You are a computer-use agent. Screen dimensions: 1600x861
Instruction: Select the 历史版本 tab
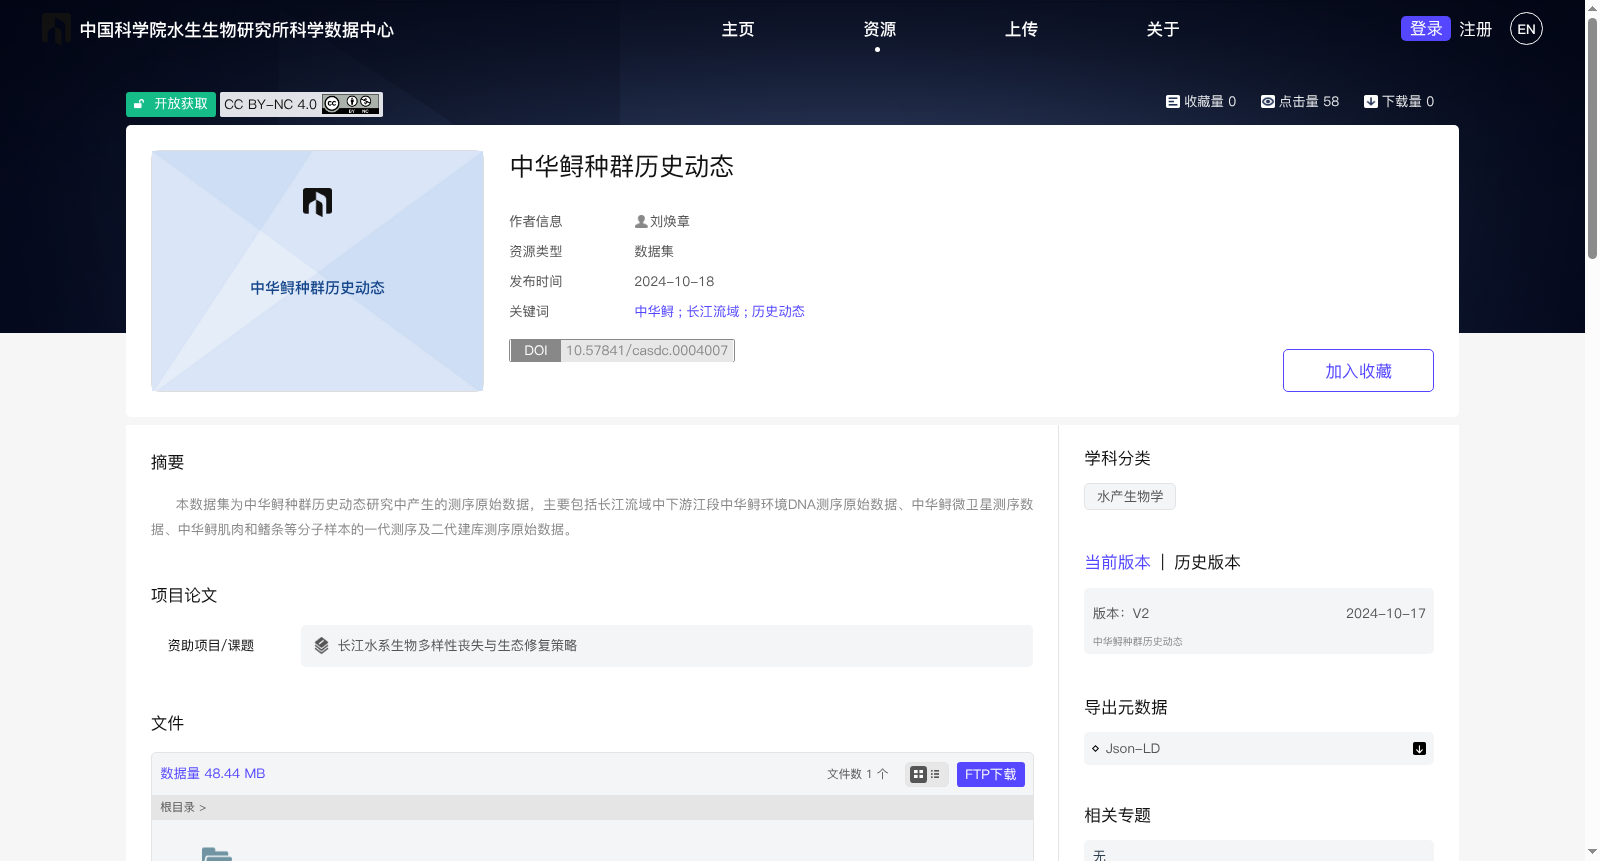pyautogui.click(x=1207, y=563)
